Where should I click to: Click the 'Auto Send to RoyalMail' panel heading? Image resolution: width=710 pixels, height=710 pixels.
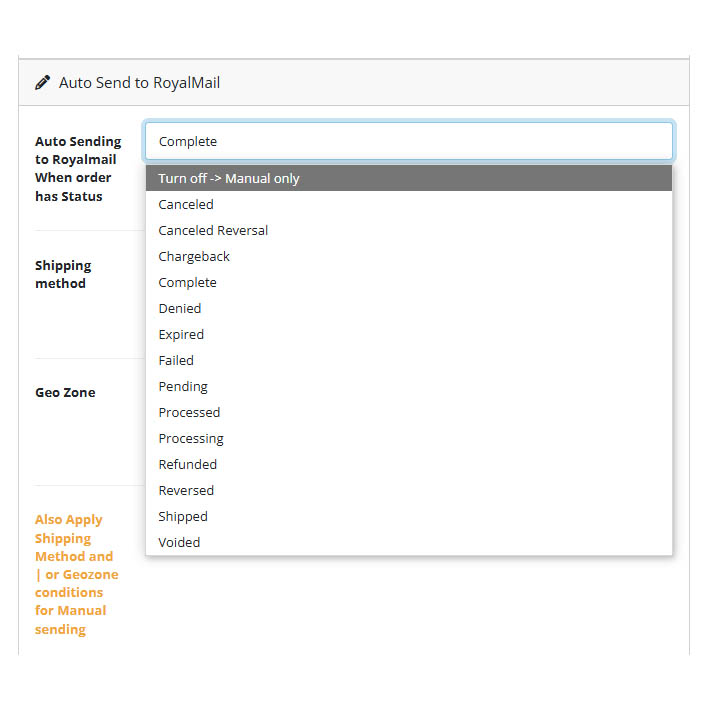tap(139, 83)
